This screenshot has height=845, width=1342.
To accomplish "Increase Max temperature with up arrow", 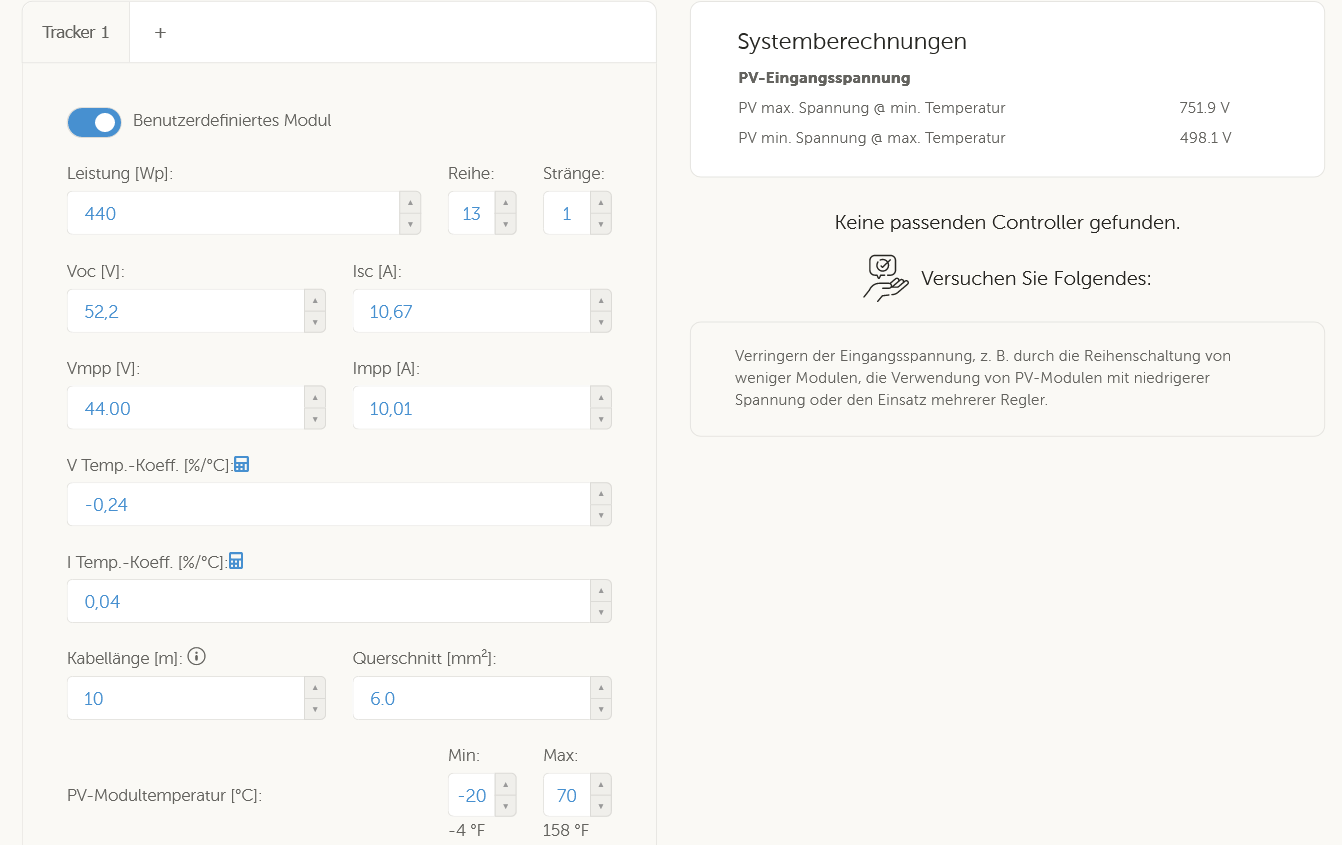I will 601,784.
